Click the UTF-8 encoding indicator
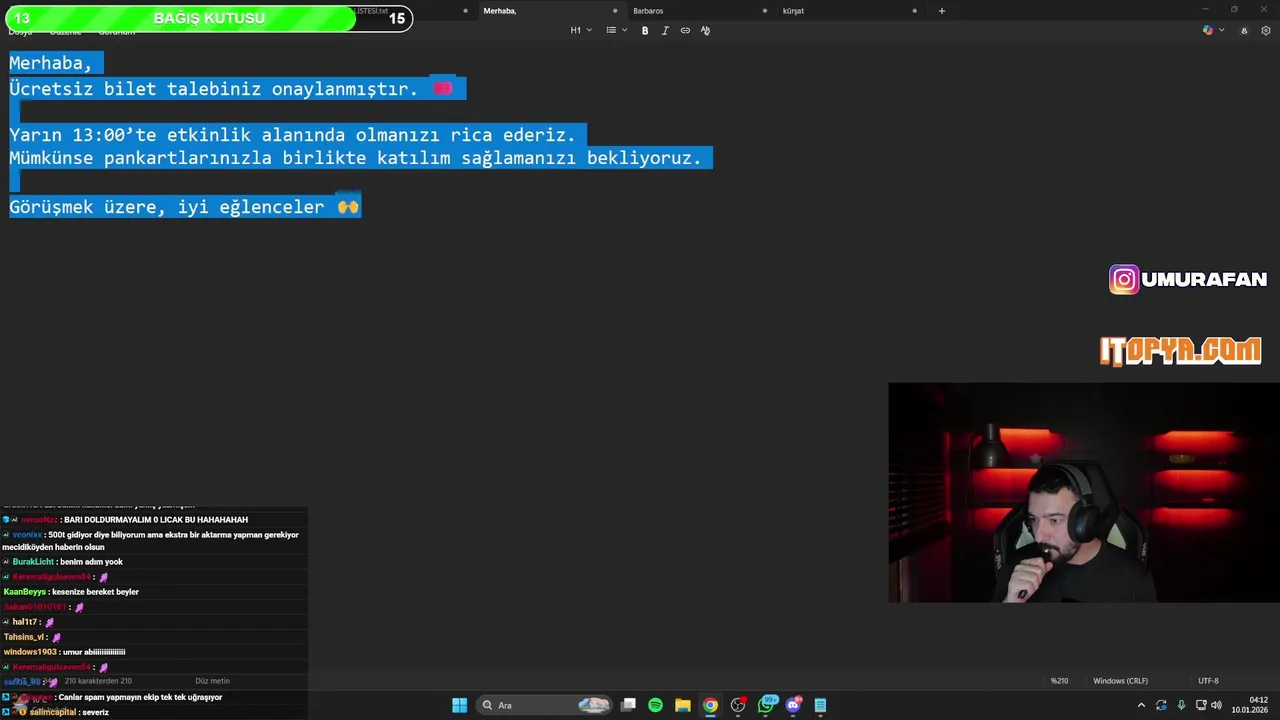Image resolution: width=1280 pixels, height=720 pixels. pos(1208,681)
